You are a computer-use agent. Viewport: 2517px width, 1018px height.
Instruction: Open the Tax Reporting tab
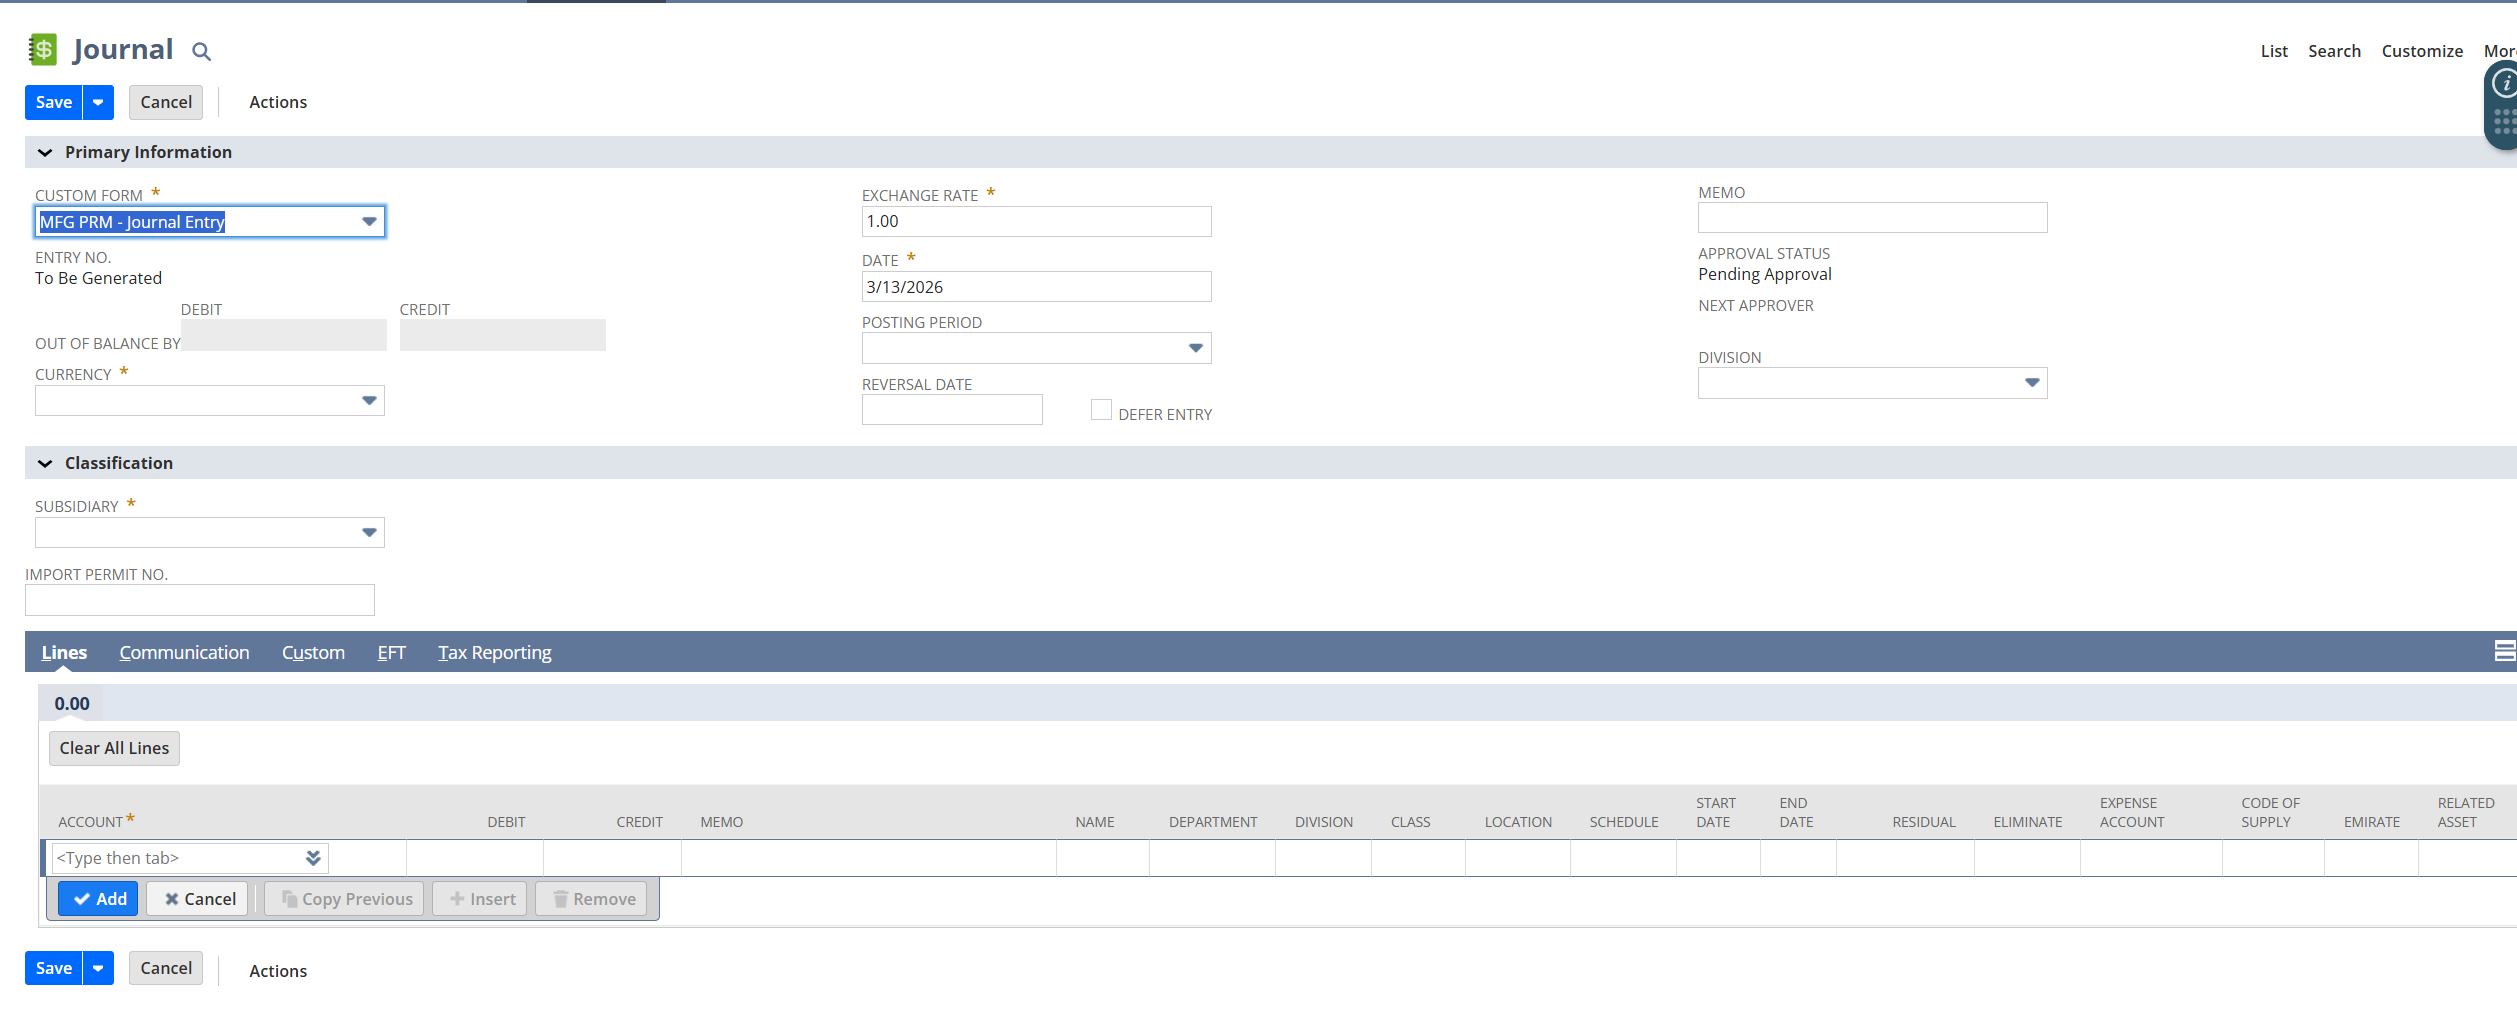[x=494, y=652]
